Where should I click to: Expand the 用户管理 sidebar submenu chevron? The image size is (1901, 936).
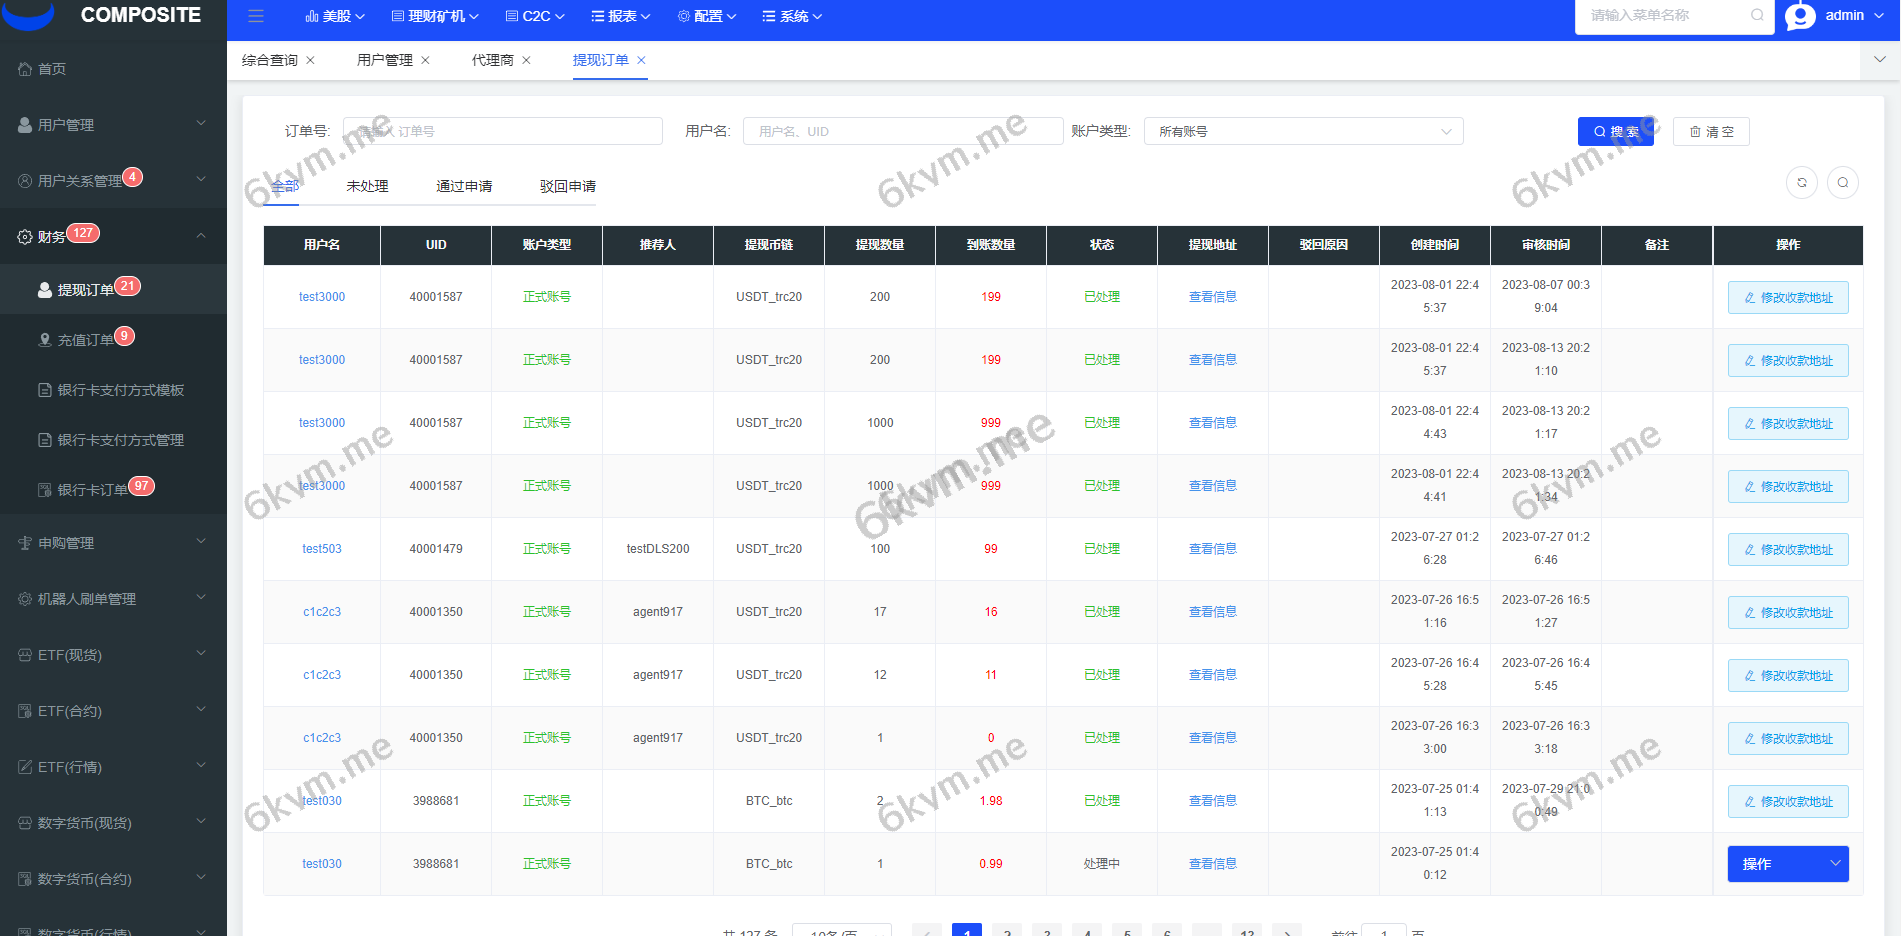pos(200,124)
